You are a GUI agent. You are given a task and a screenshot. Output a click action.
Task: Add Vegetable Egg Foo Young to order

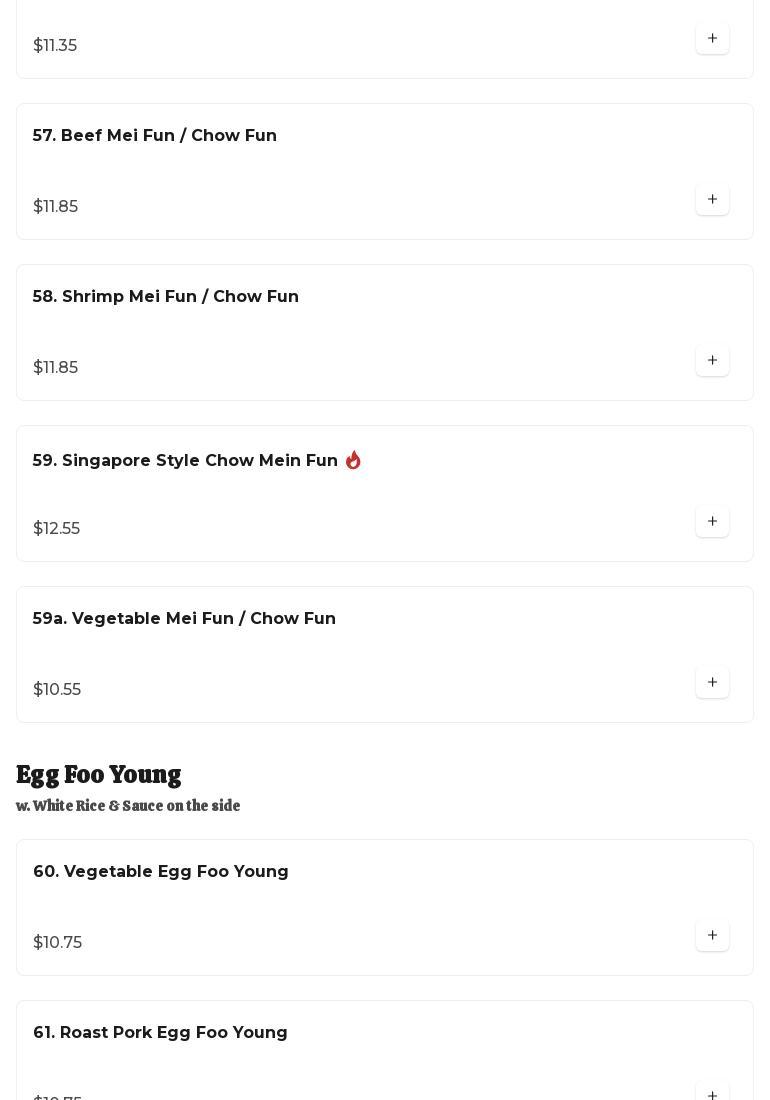tap(712, 936)
